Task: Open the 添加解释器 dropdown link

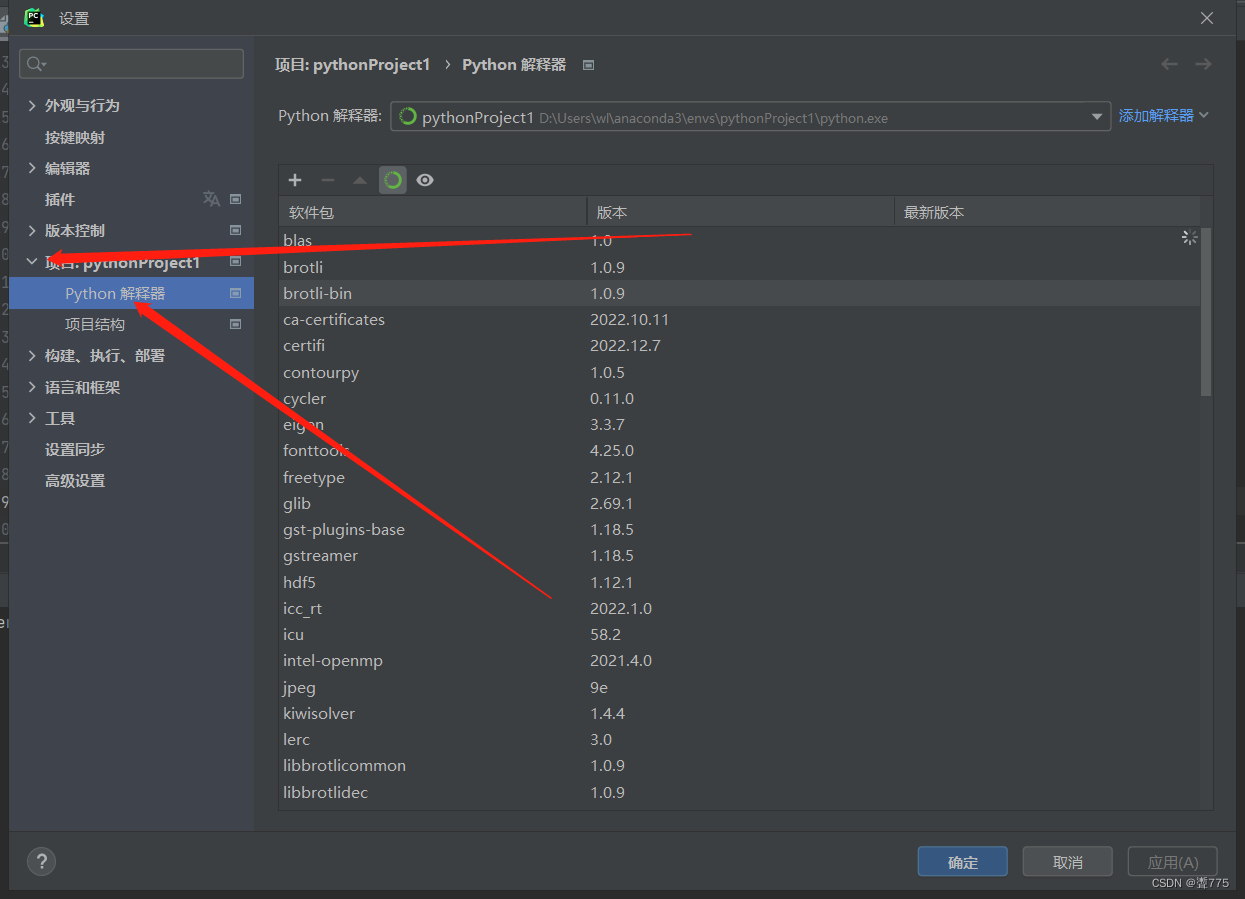Action: pyautogui.click(x=1164, y=116)
